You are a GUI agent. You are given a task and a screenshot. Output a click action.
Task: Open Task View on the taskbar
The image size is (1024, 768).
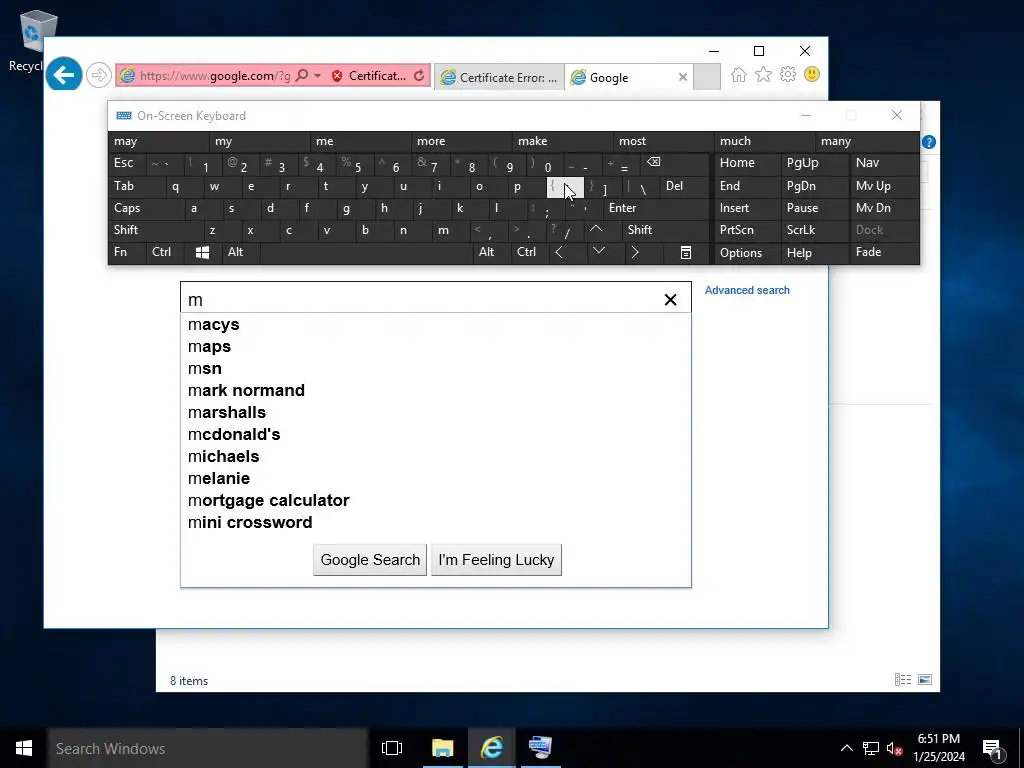point(392,748)
